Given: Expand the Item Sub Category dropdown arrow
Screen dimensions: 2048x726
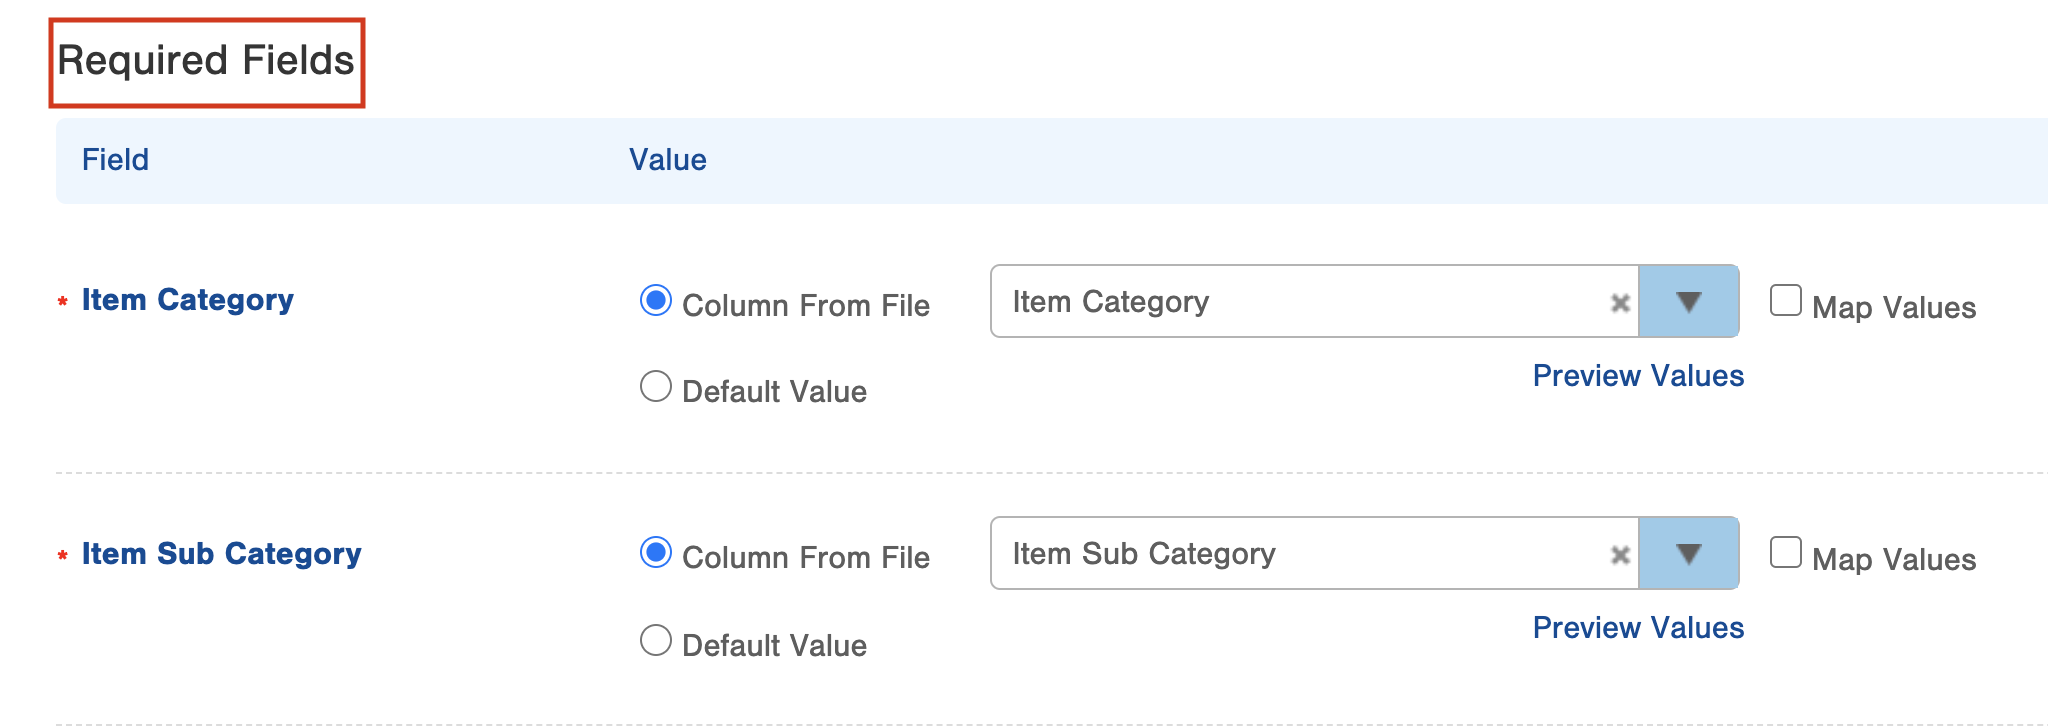Looking at the screenshot, I should (1689, 554).
